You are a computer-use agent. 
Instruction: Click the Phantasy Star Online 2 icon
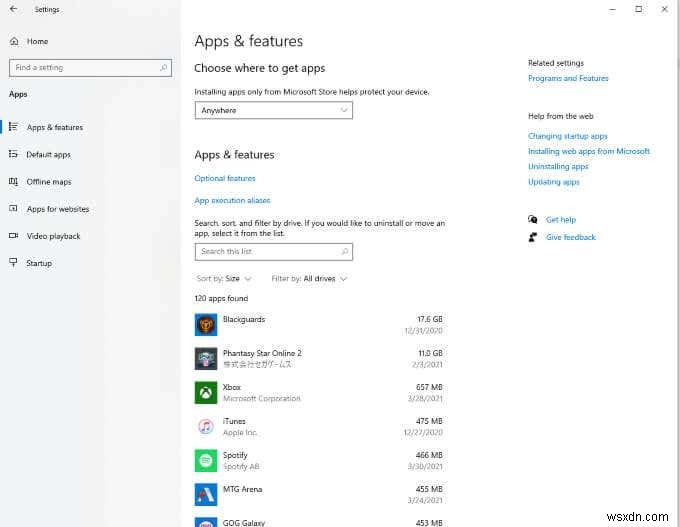(x=206, y=358)
